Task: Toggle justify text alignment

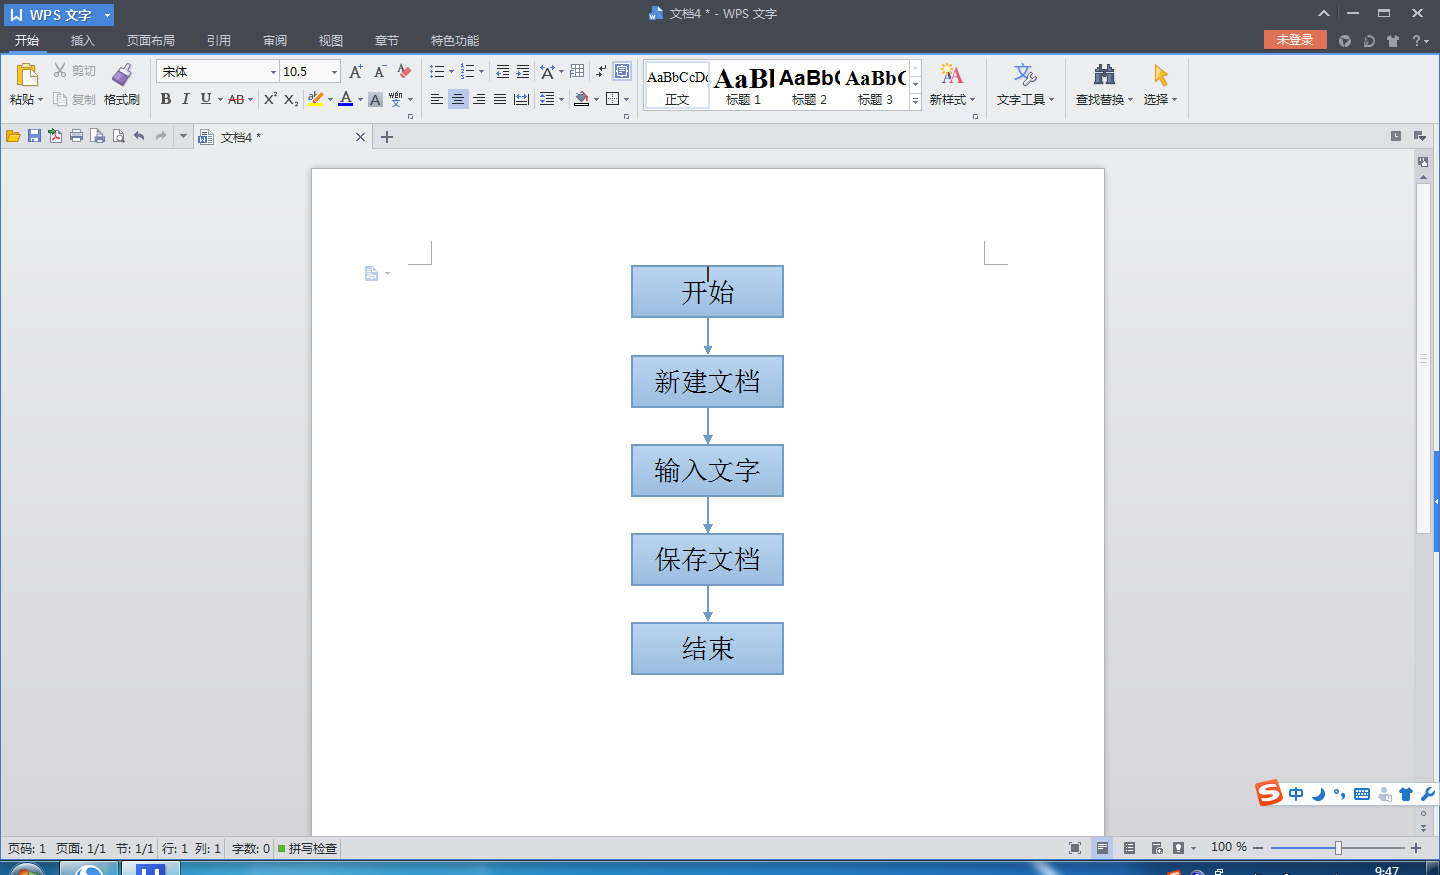Action: pos(500,99)
